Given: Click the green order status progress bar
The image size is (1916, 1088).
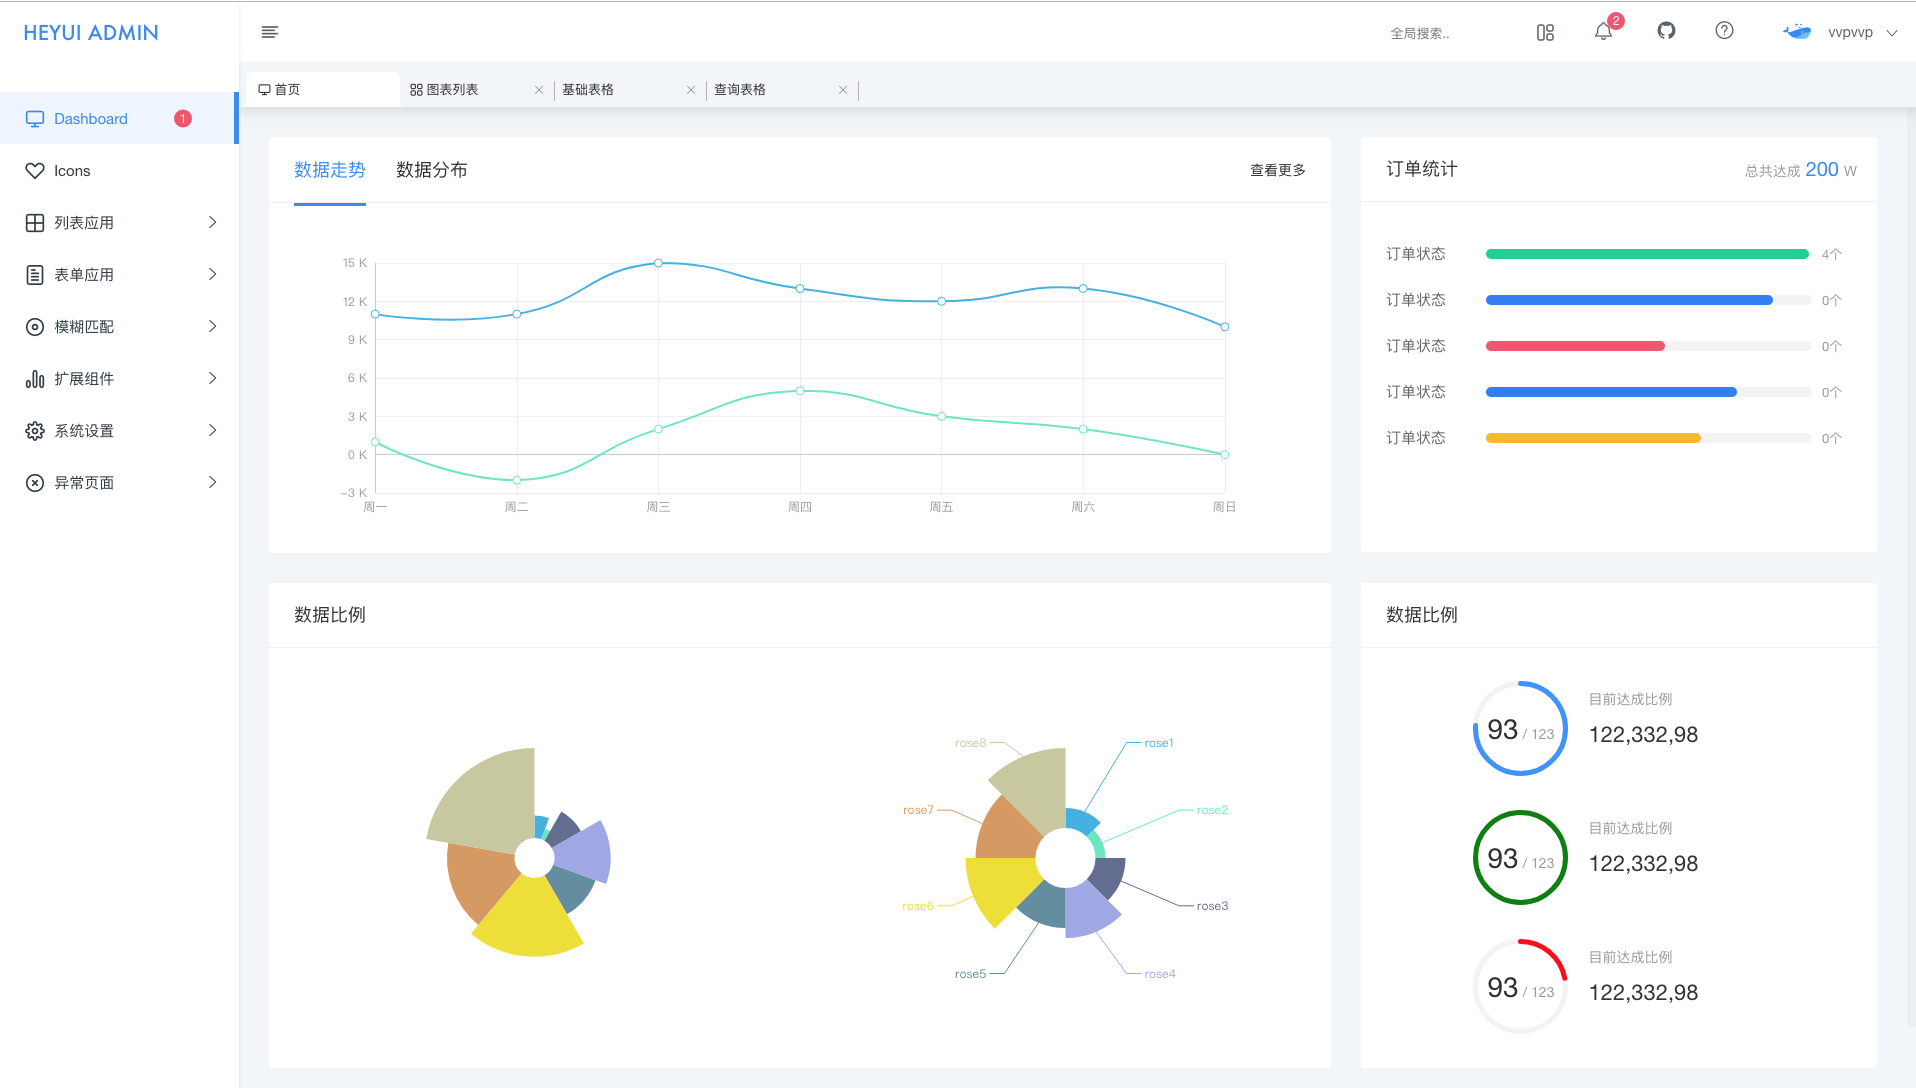Looking at the screenshot, I should coord(1647,254).
